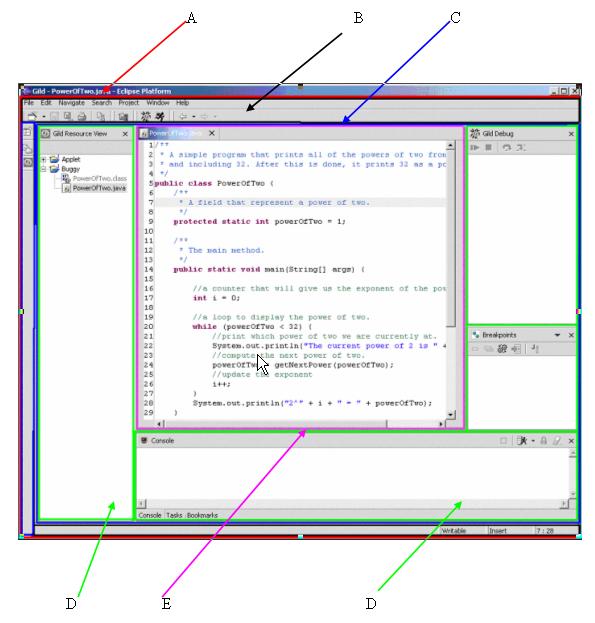Switch to the Tasks tab
This screenshot has height=623, width=595.
[174, 515]
